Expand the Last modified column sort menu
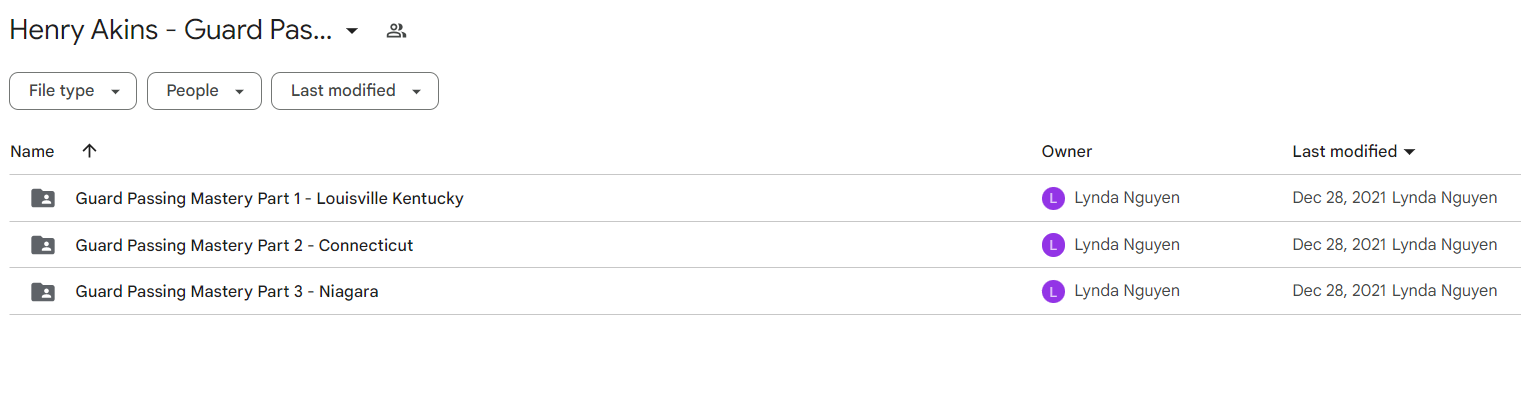This screenshot has width=1521, height=409. (1410, 152)
